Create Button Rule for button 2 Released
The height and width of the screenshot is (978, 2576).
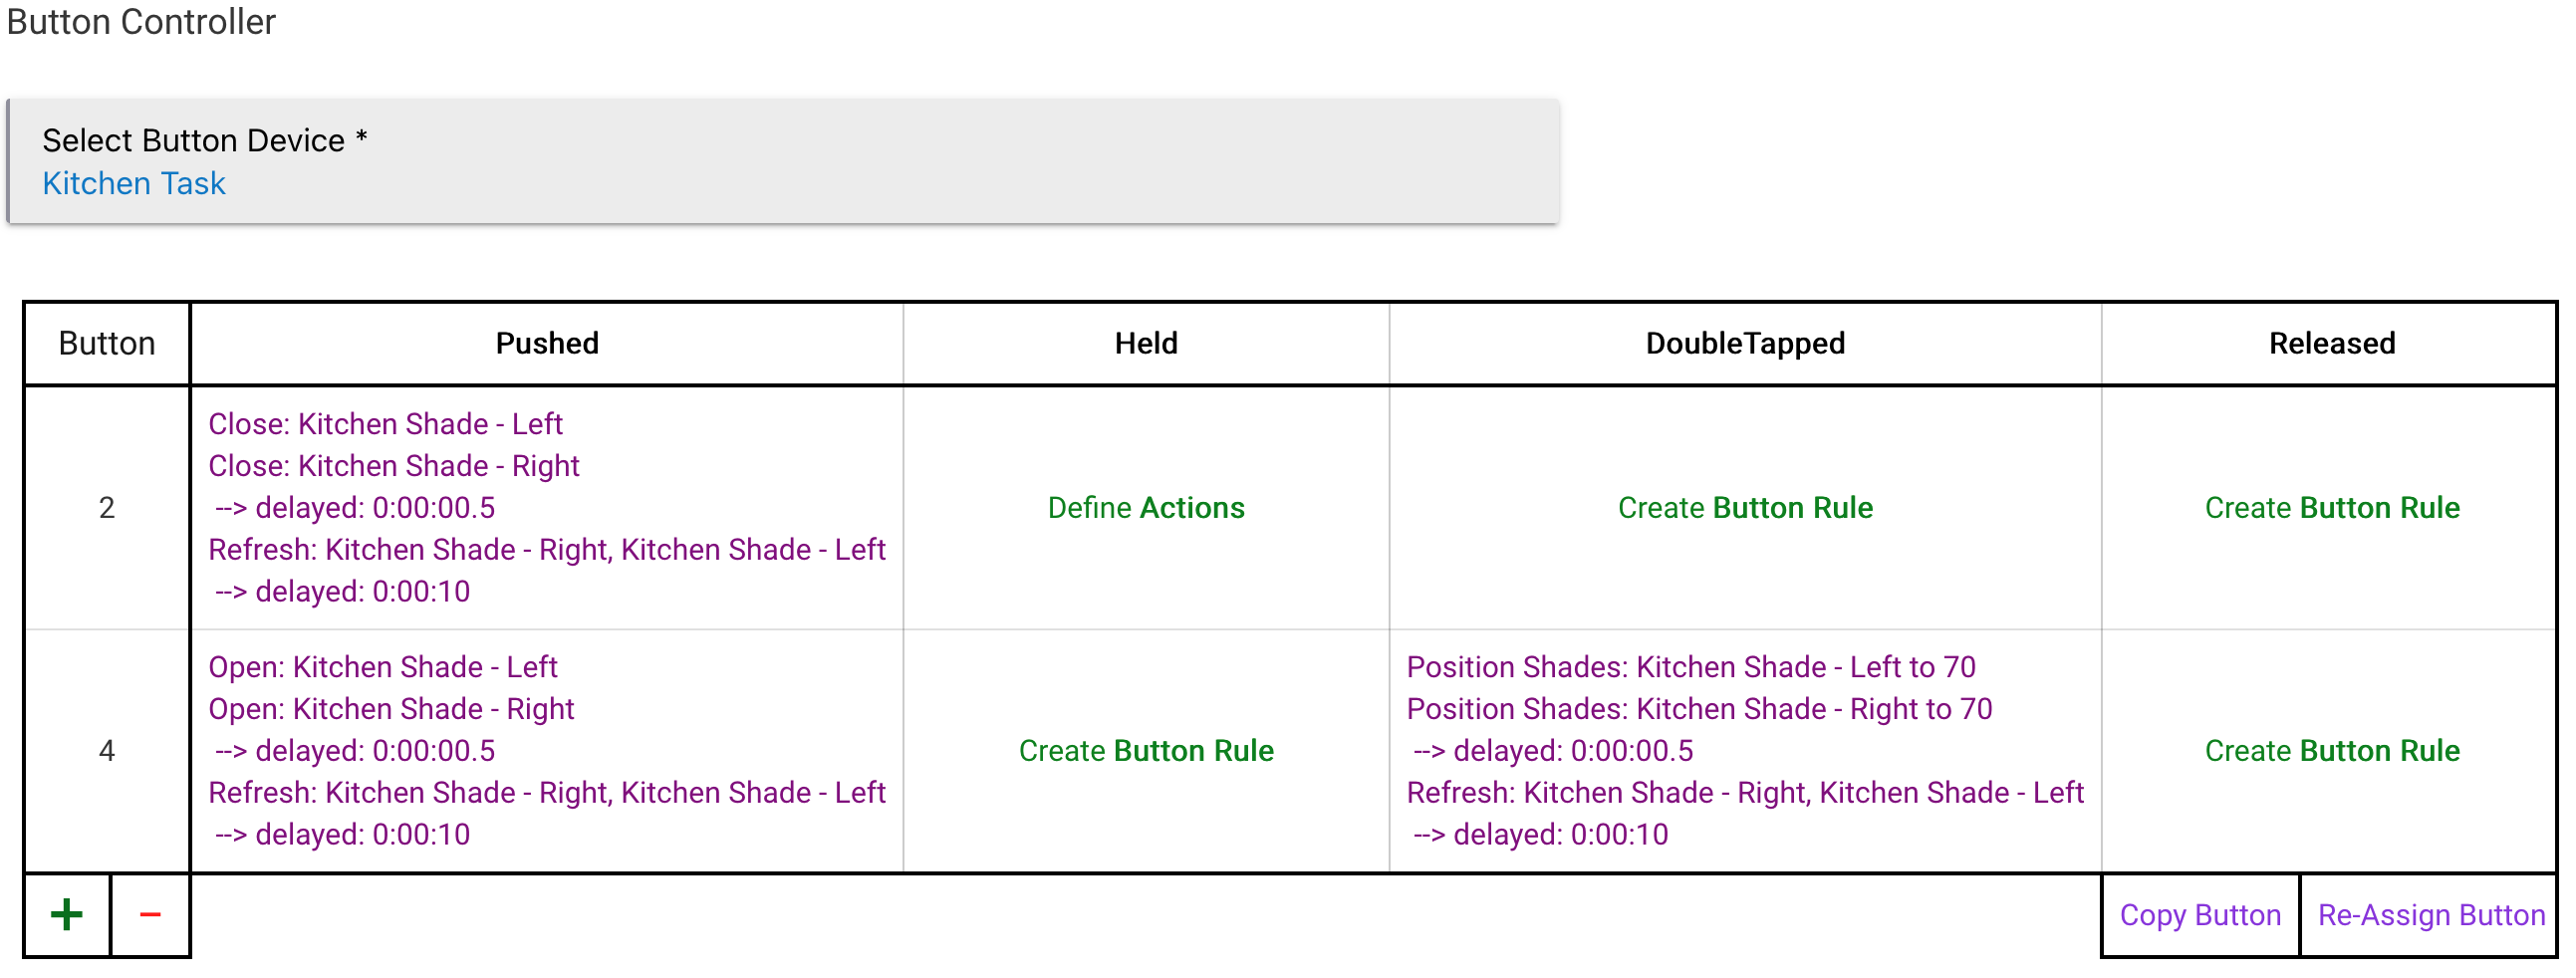2331,508
